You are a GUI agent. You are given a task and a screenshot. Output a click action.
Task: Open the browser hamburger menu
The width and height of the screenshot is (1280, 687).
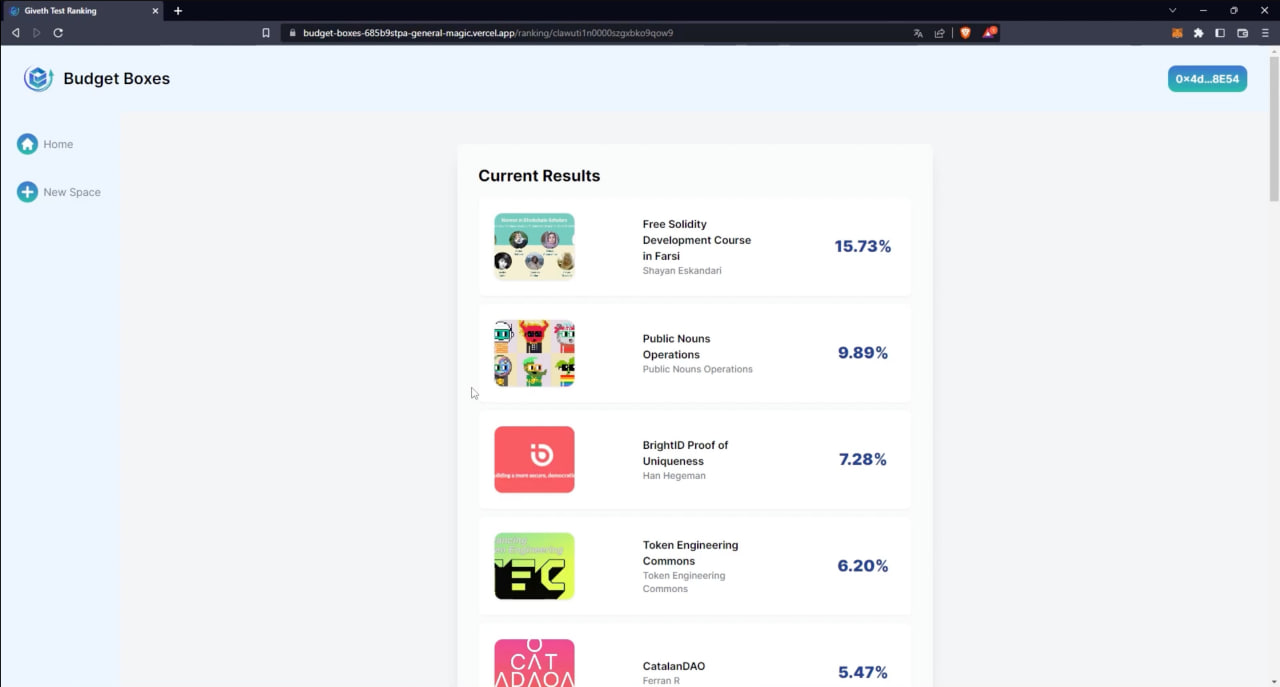(x=1265, y=33)
